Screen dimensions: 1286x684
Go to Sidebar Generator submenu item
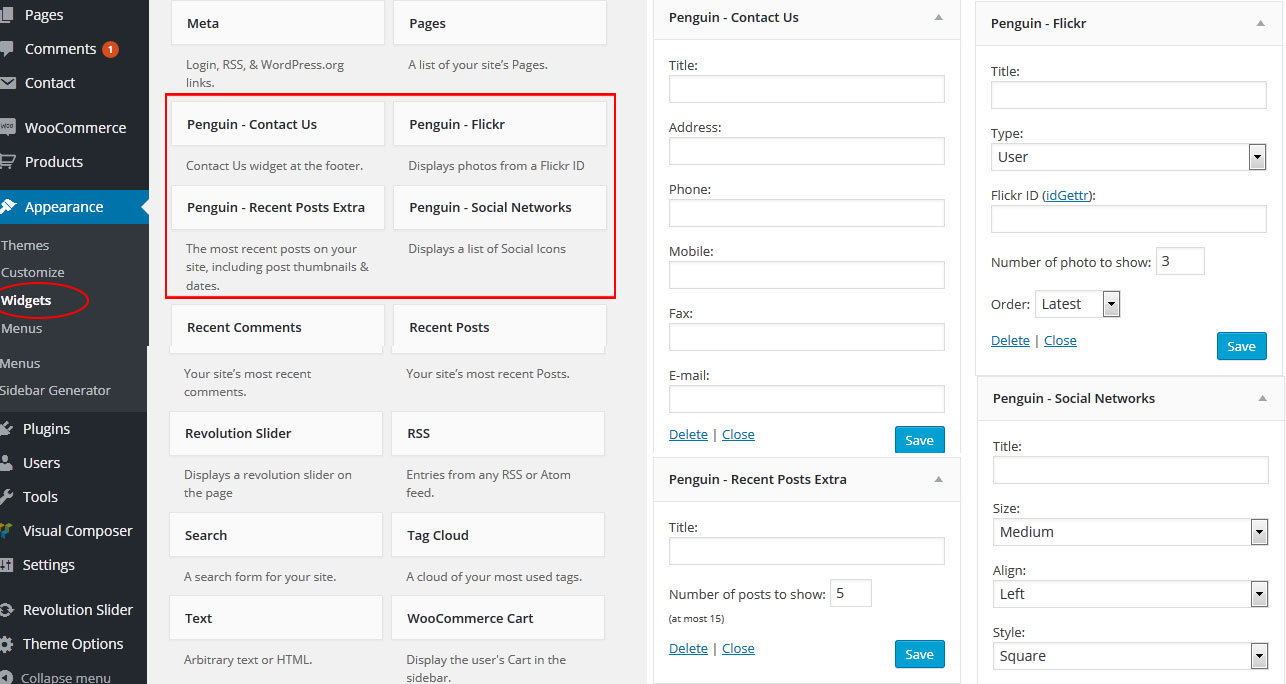(56, 390)
